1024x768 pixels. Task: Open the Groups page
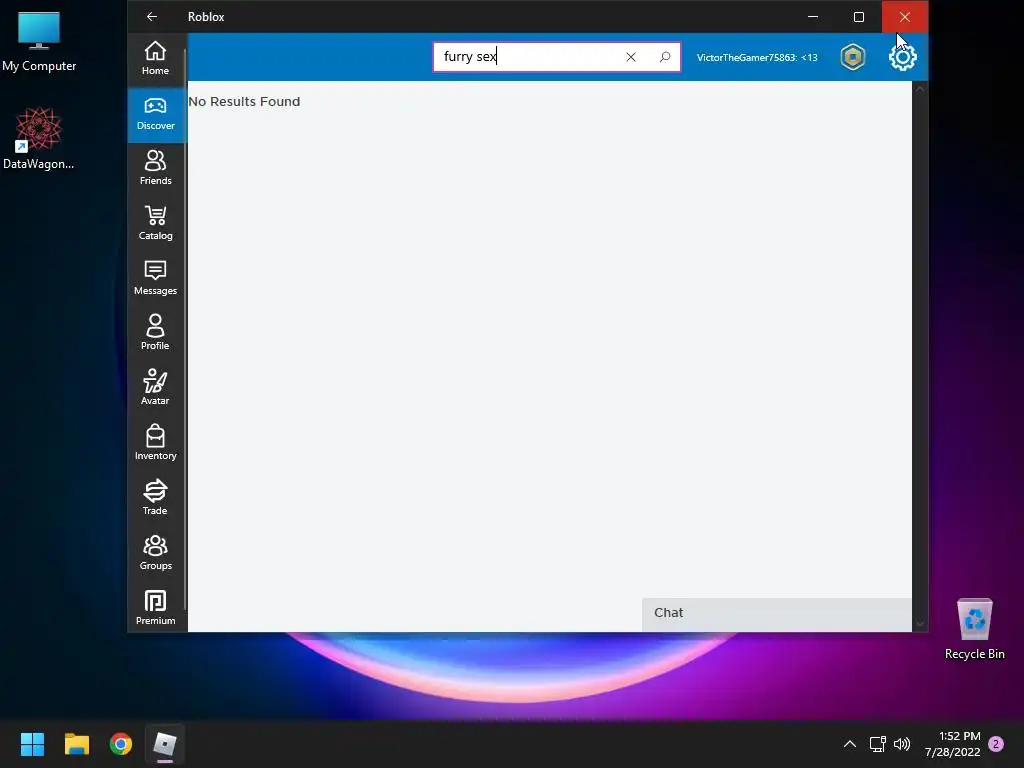[x=155, y=552]
